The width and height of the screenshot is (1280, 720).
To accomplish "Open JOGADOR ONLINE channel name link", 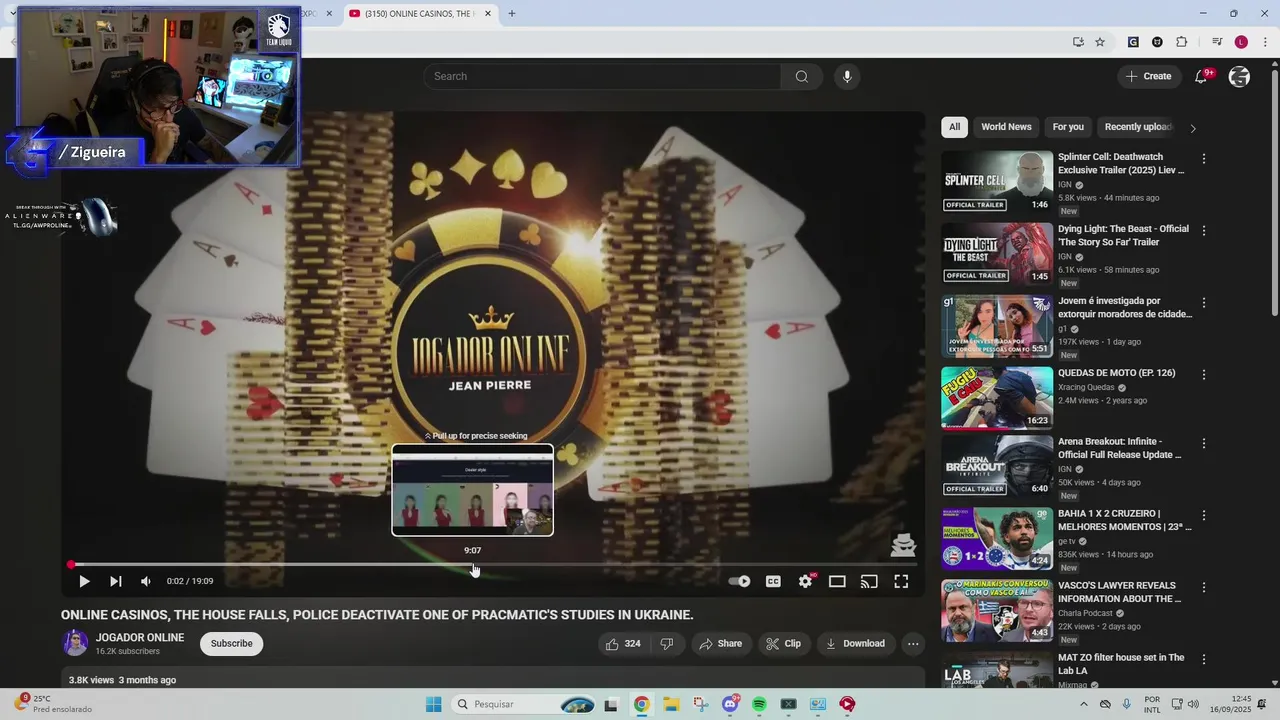I will point(140,638).
